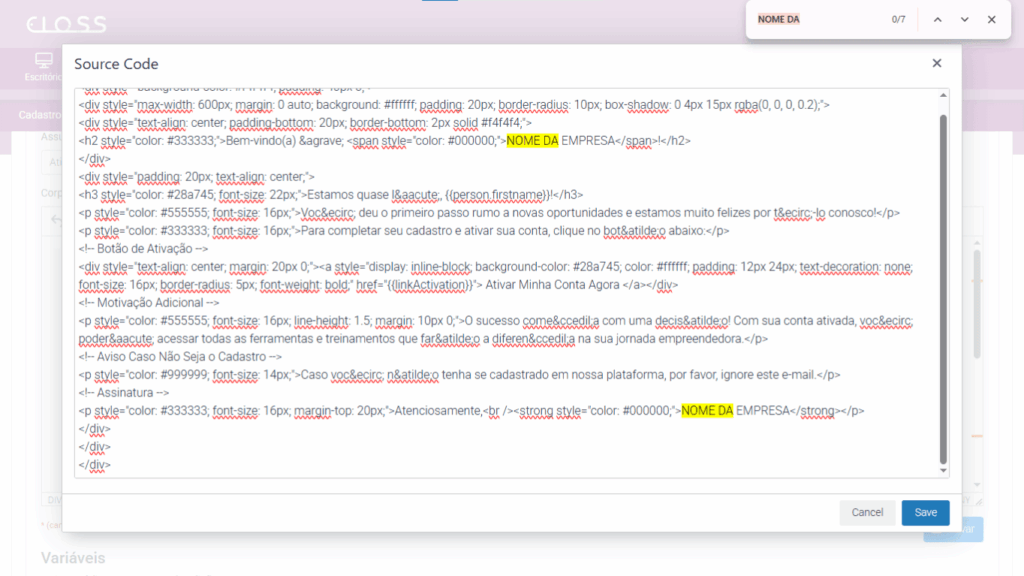Click the 0/7 match counter
Viewport: 1024px width, 576px height.
(x=898, y=20)
